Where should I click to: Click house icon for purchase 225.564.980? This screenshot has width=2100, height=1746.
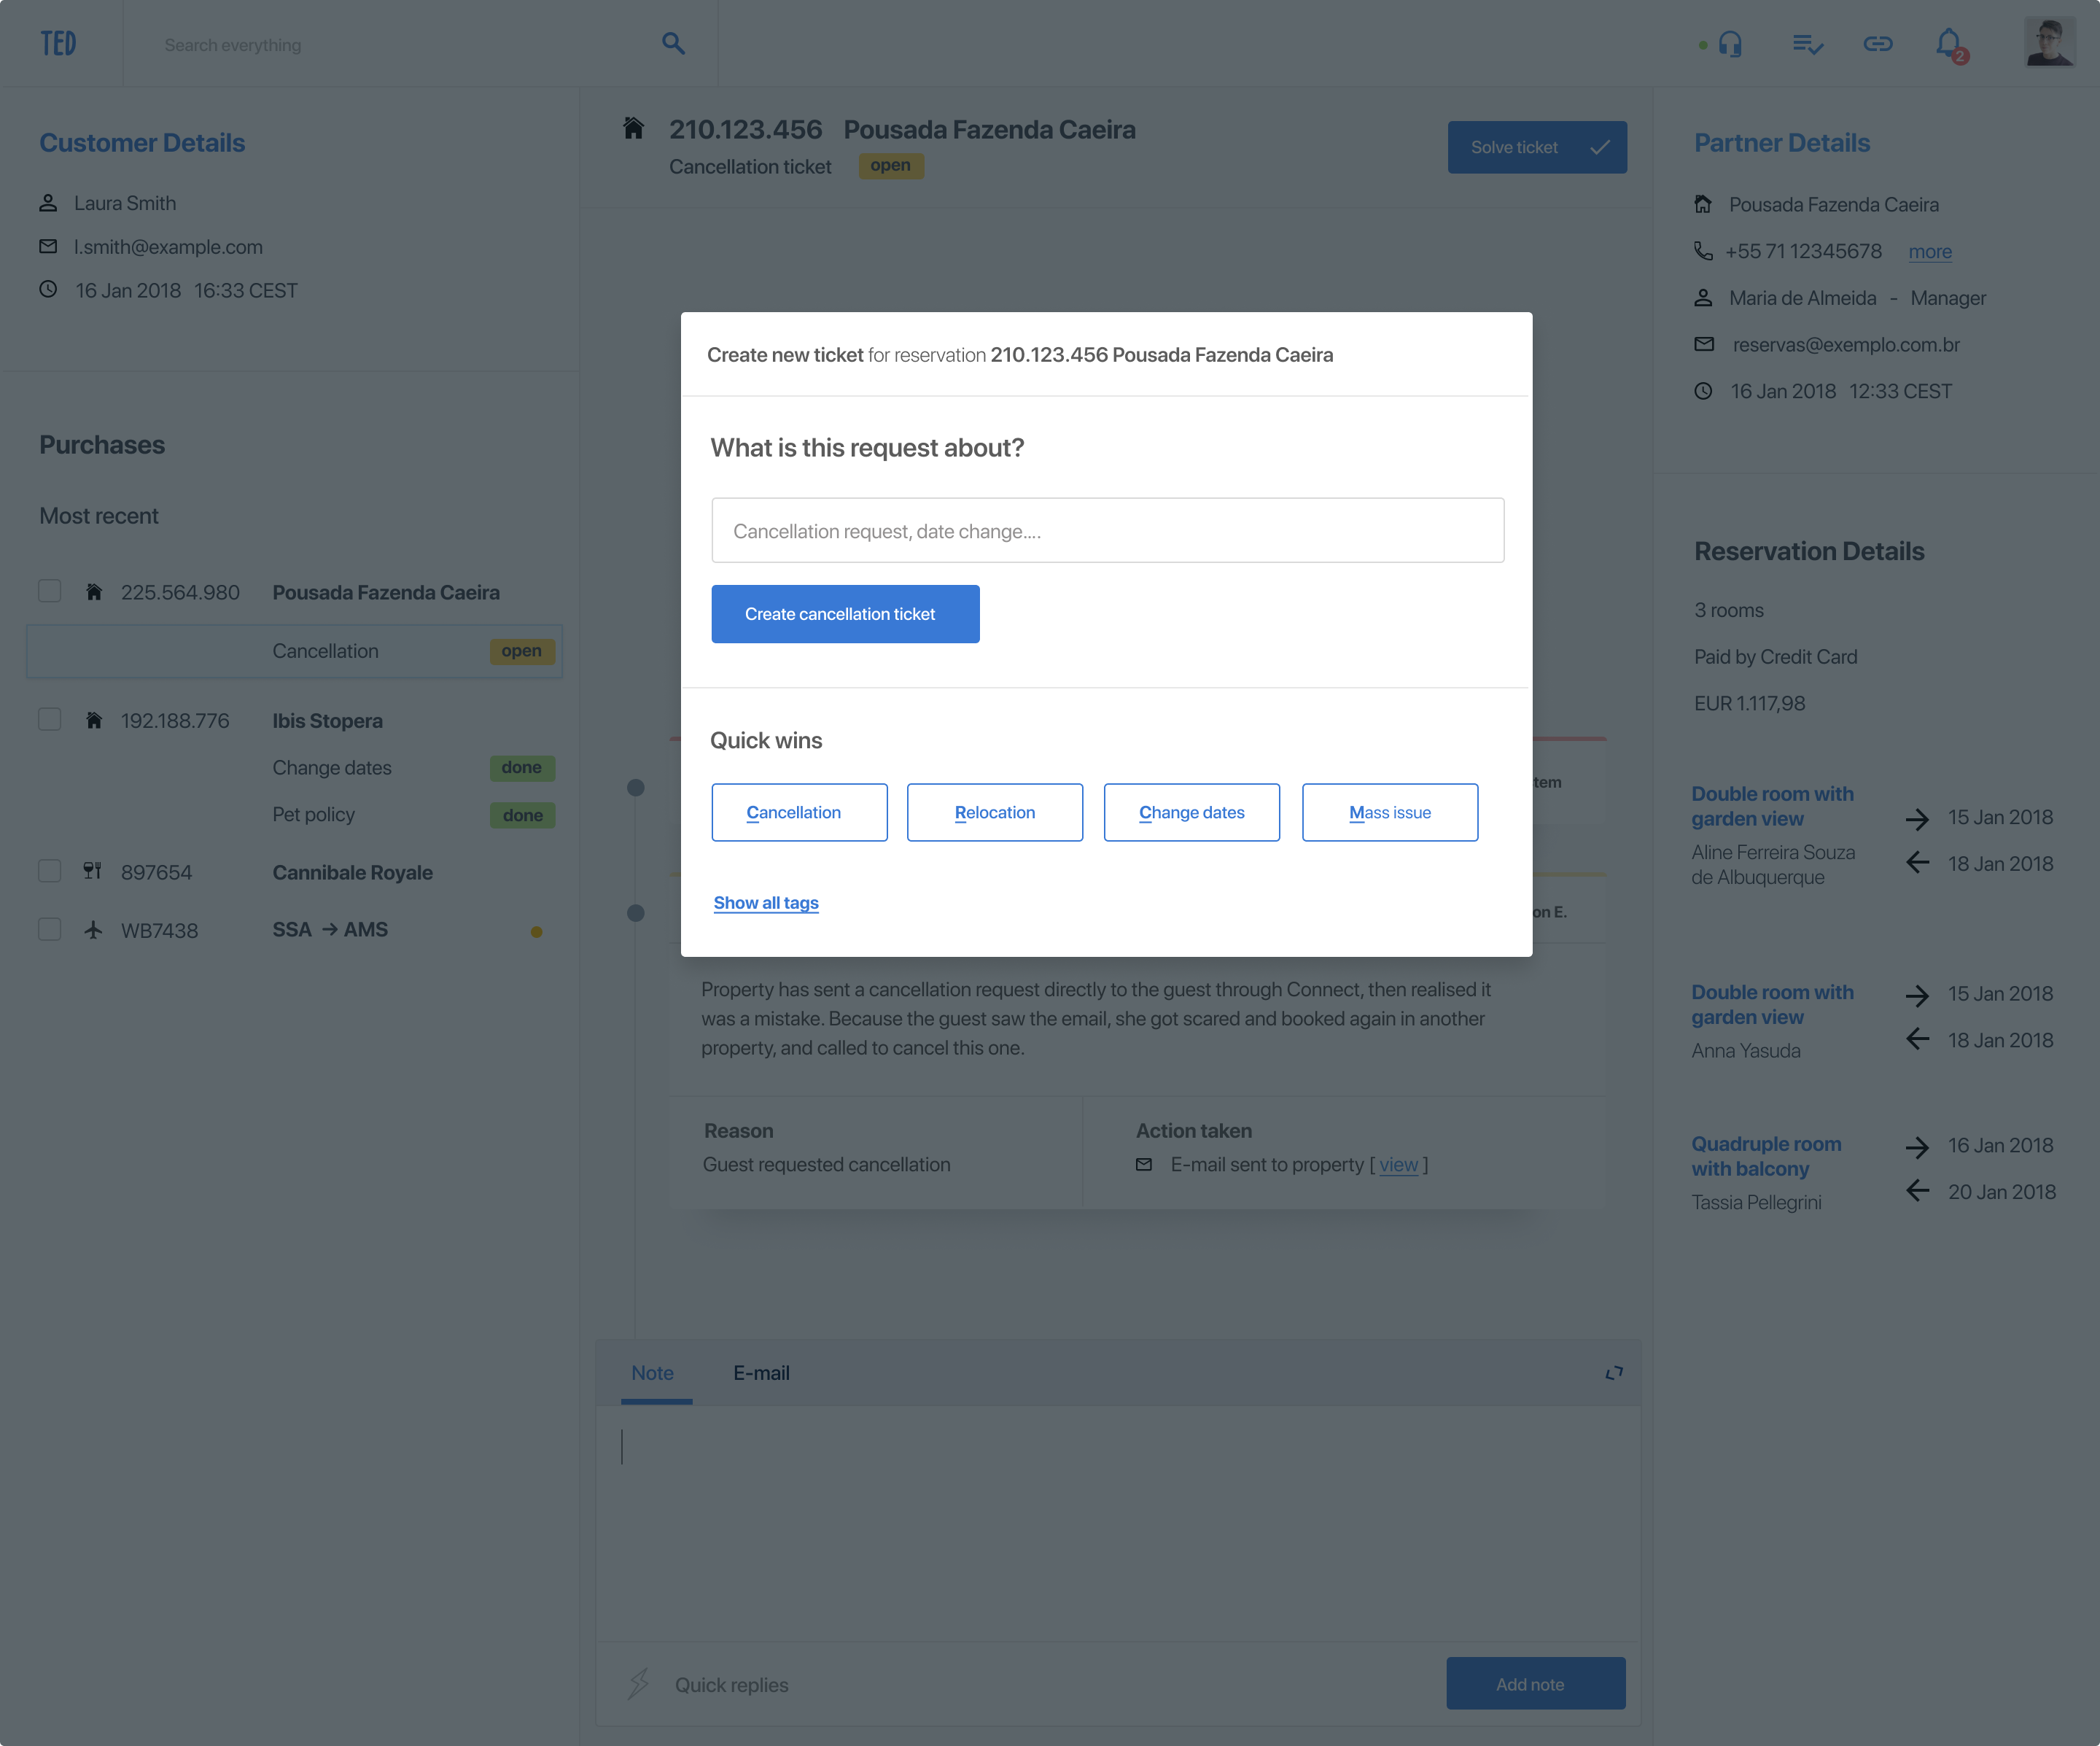[x=94, y=592]
